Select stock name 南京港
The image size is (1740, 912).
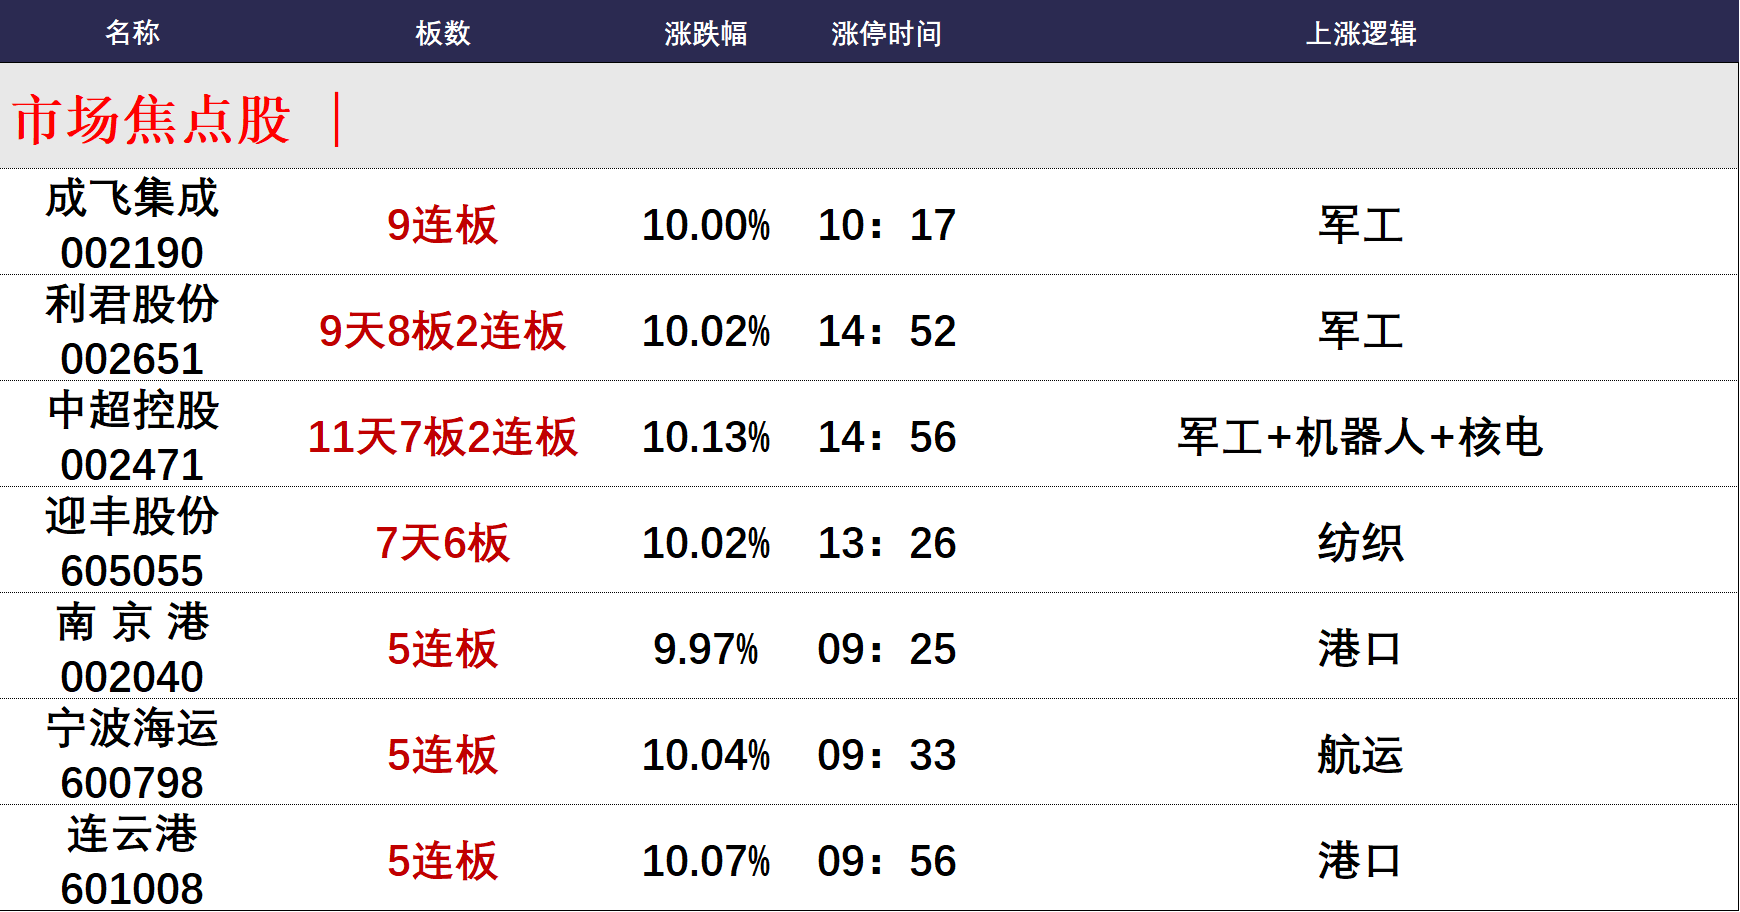pyautogui.click(x=132, y=622)
